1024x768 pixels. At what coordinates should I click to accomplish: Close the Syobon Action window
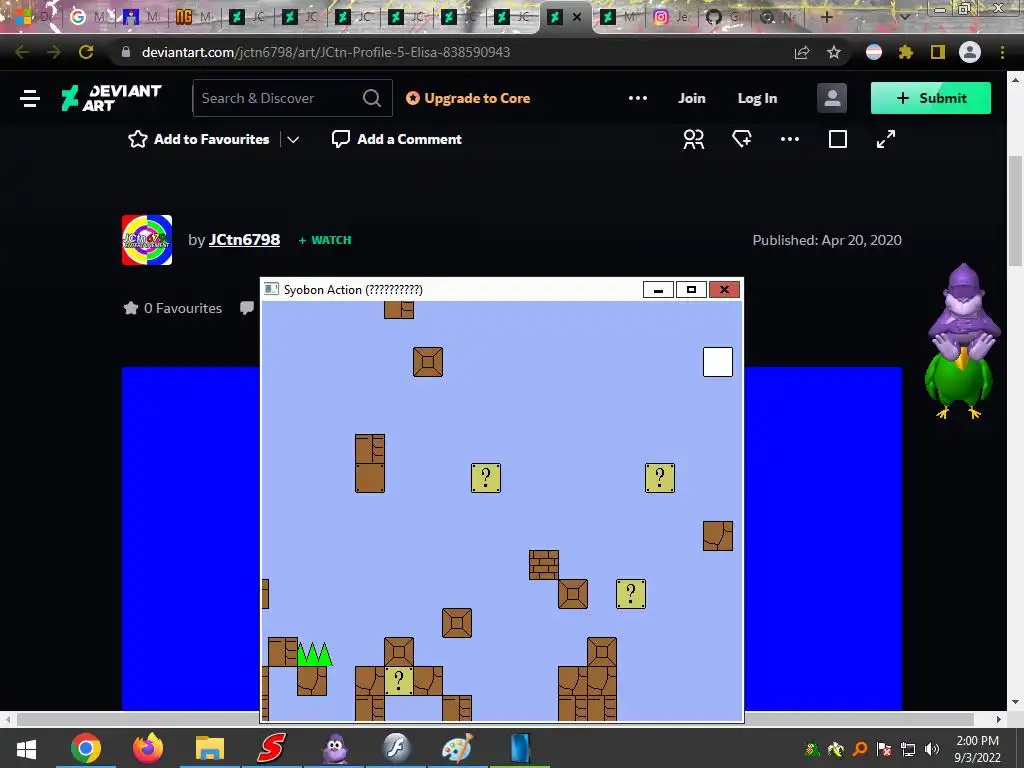click(724, 289)
